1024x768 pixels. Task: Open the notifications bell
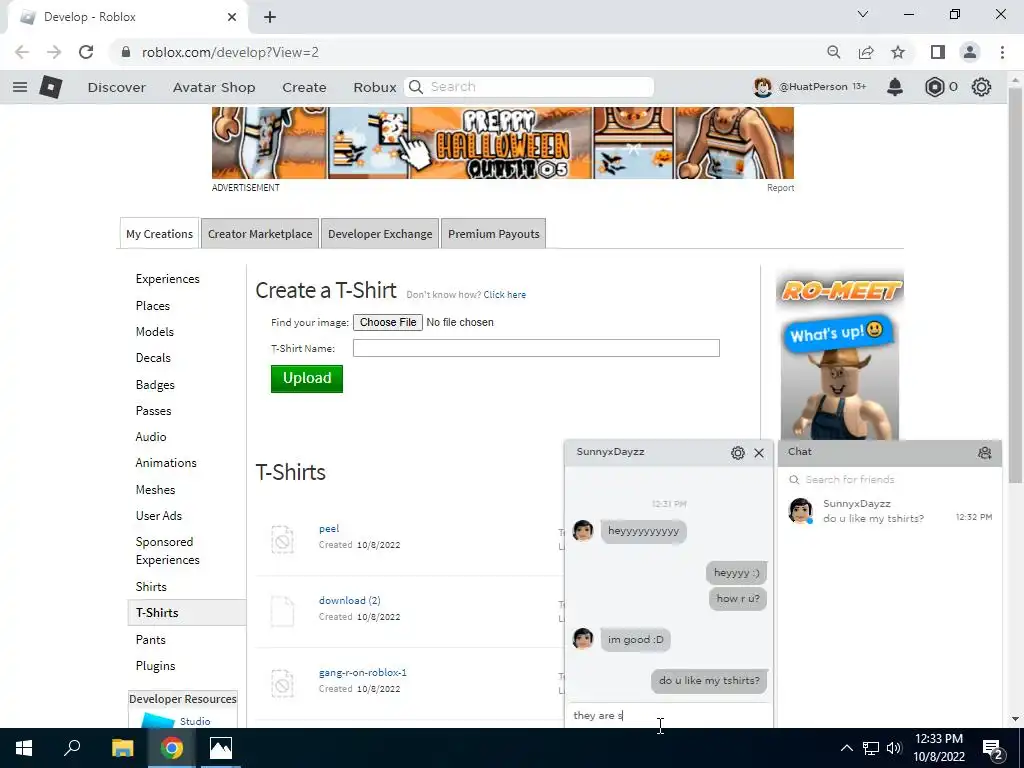click(895, 87)
